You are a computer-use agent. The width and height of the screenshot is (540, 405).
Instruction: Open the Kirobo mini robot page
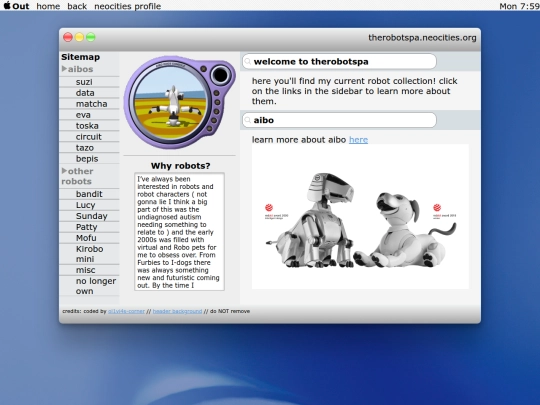click(x=90, y=254)
